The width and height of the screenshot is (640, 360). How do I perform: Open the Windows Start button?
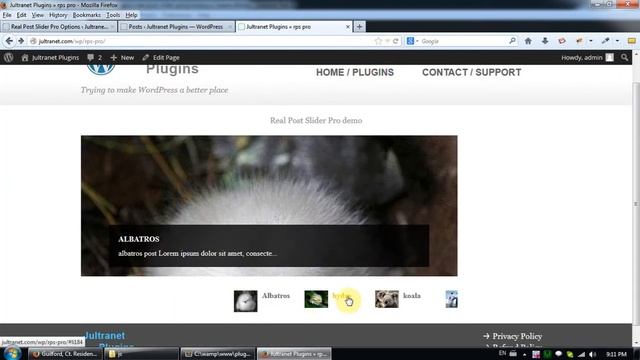tap(12, 353)
